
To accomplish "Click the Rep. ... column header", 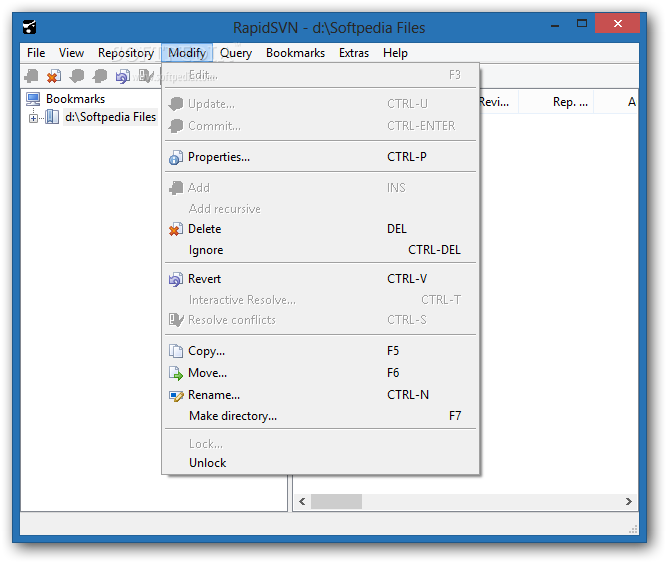I will (556, 102).
